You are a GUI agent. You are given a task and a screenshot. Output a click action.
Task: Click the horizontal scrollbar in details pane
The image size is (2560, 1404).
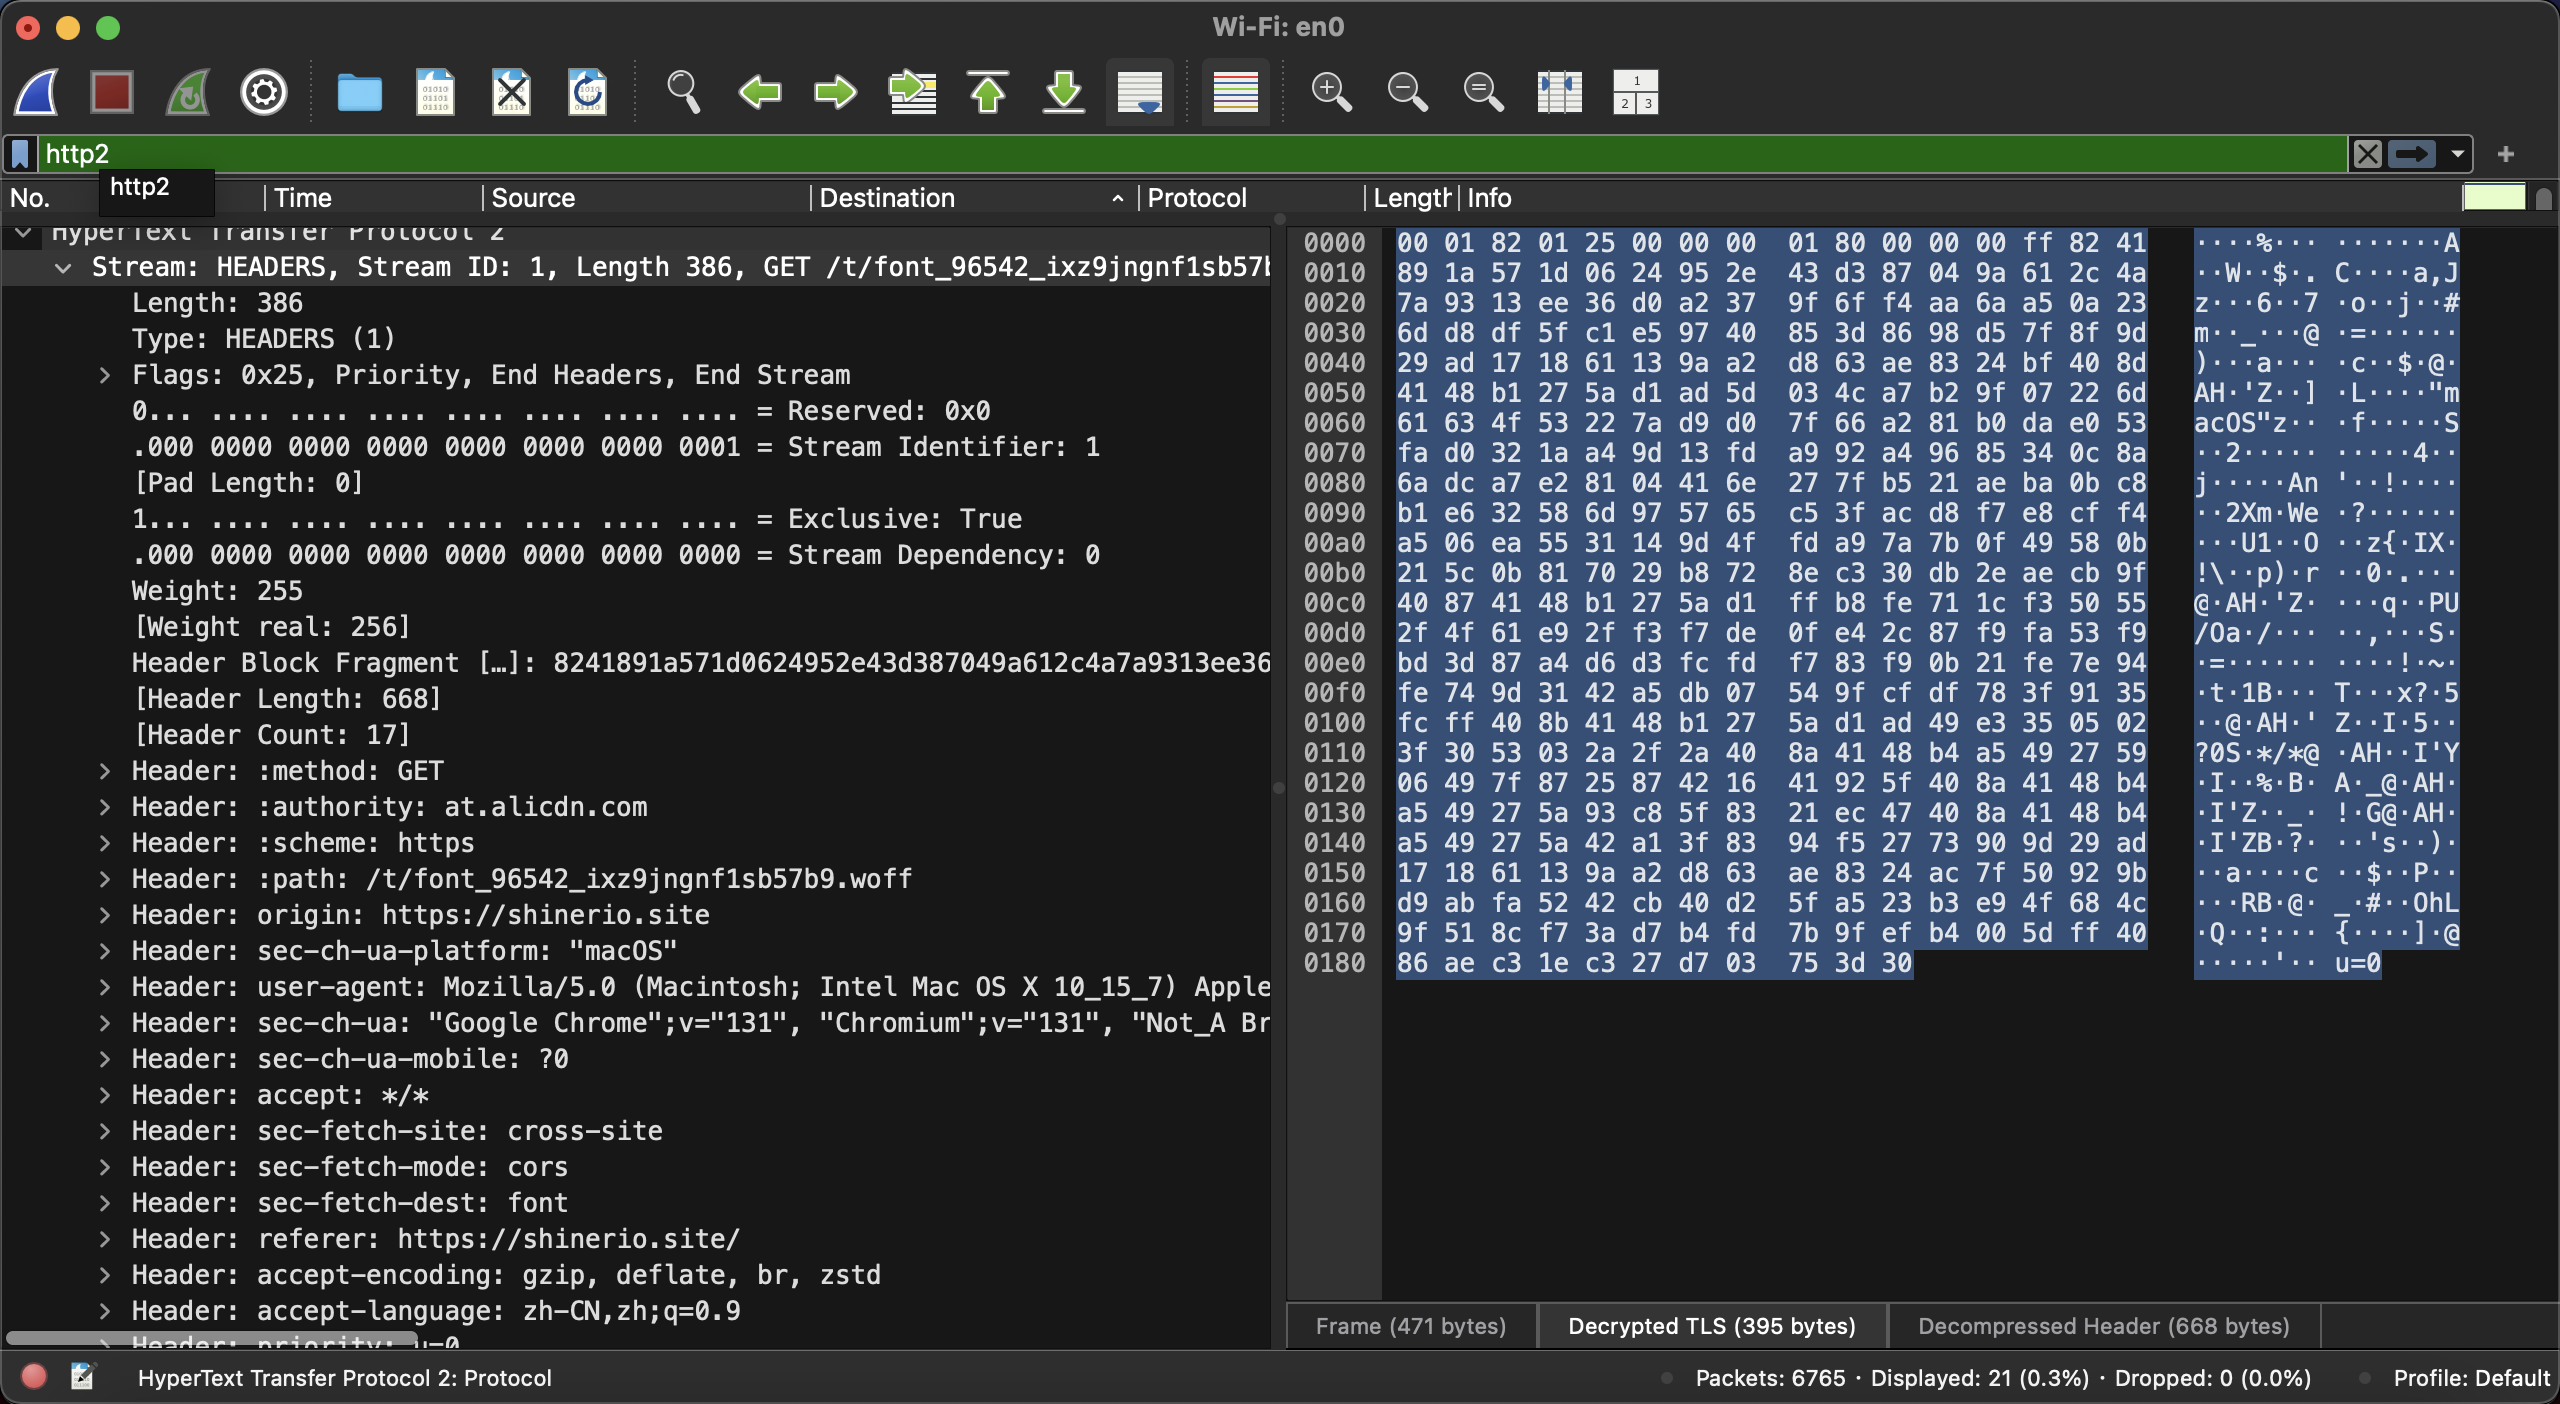click(x=210, y=1338)
